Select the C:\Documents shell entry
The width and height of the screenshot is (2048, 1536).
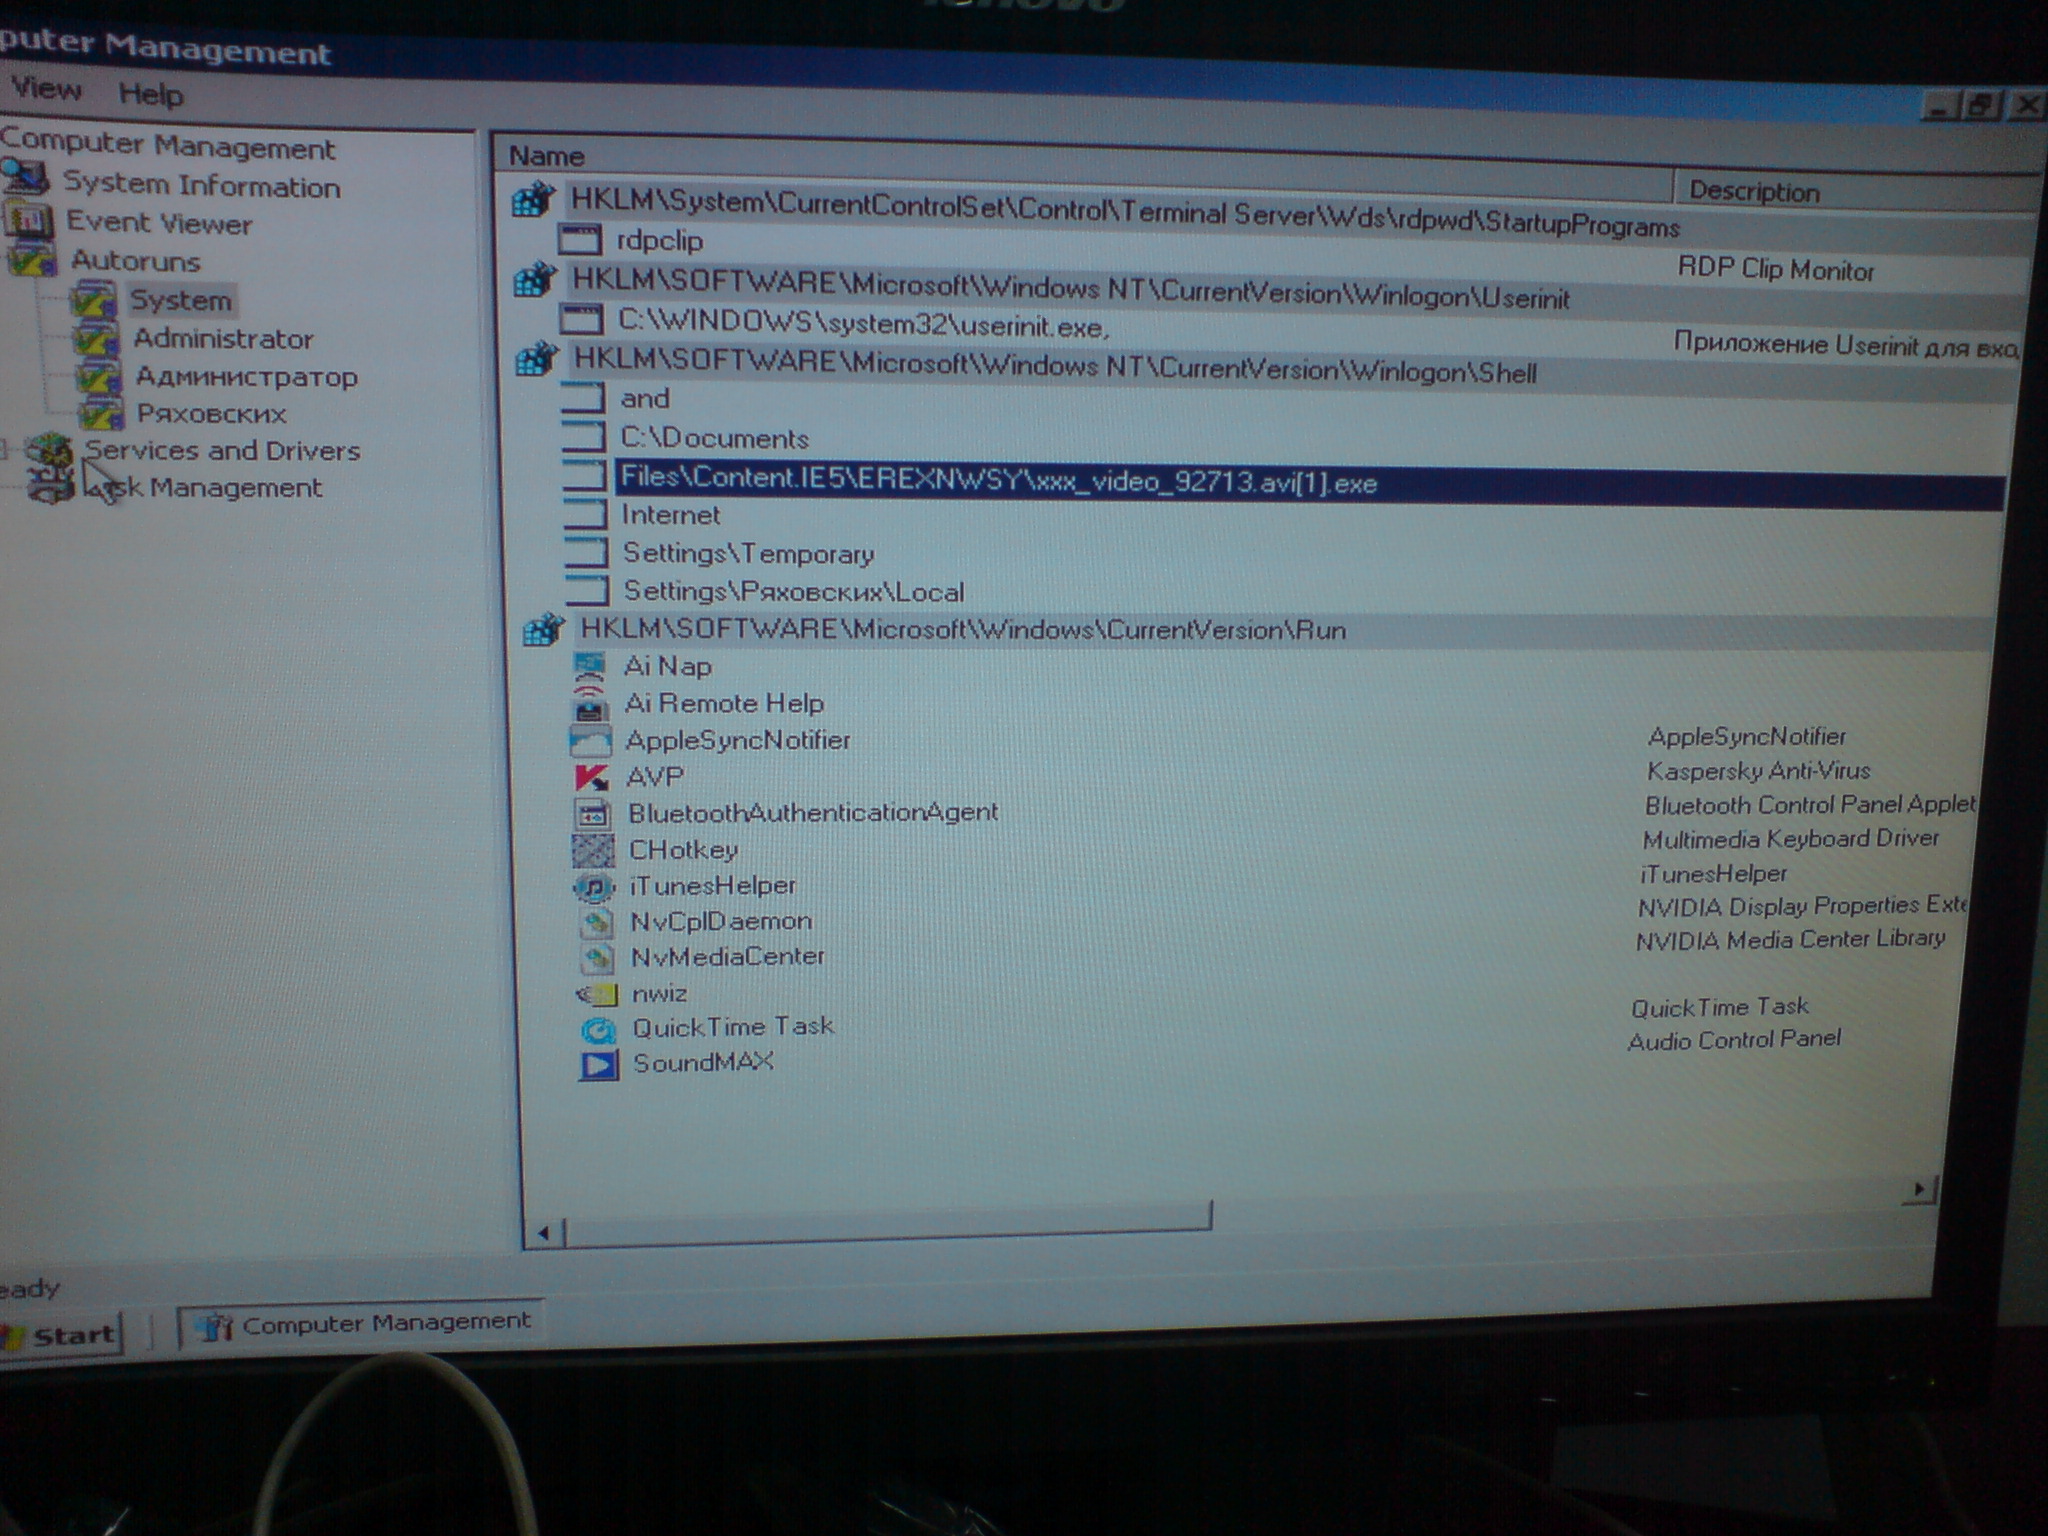pyautogui.click(x=714, y=438)
